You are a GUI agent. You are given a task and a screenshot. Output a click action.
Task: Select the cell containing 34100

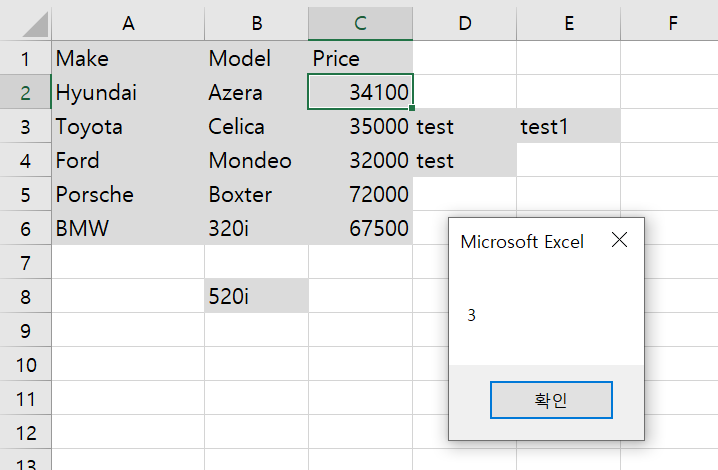(360, 92)
